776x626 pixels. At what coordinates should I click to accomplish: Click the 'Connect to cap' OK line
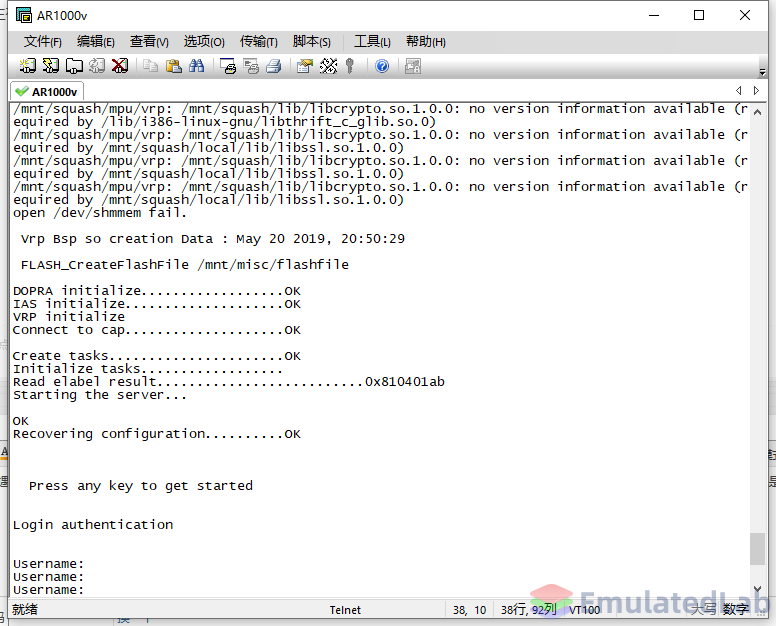pyautogui.click(x=156, y=330)
